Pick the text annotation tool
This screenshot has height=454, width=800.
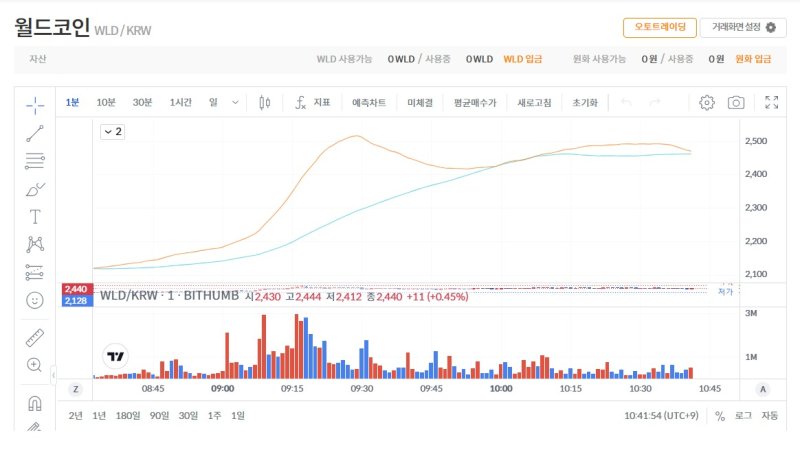(35, 216)
